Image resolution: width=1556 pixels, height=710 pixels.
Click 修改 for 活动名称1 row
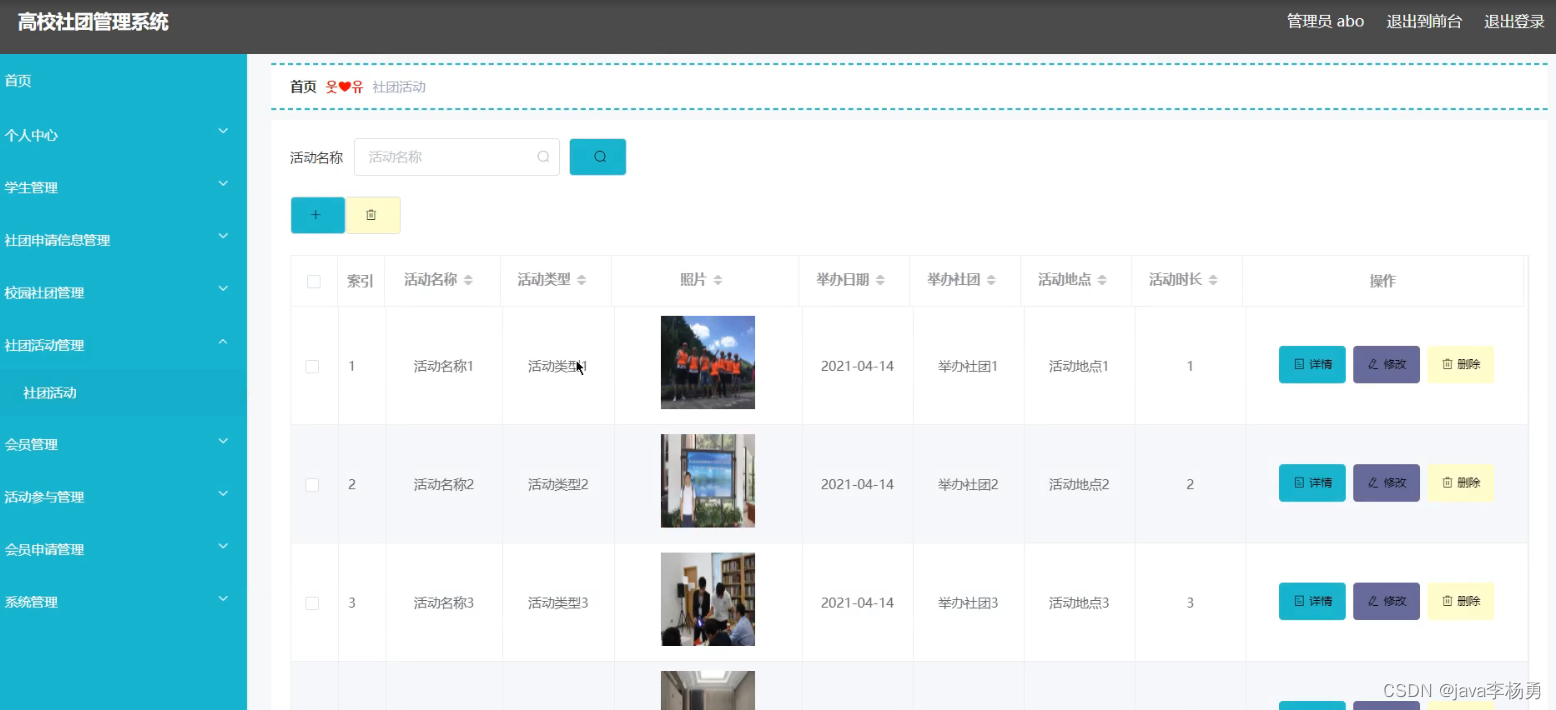(1386, 364)
